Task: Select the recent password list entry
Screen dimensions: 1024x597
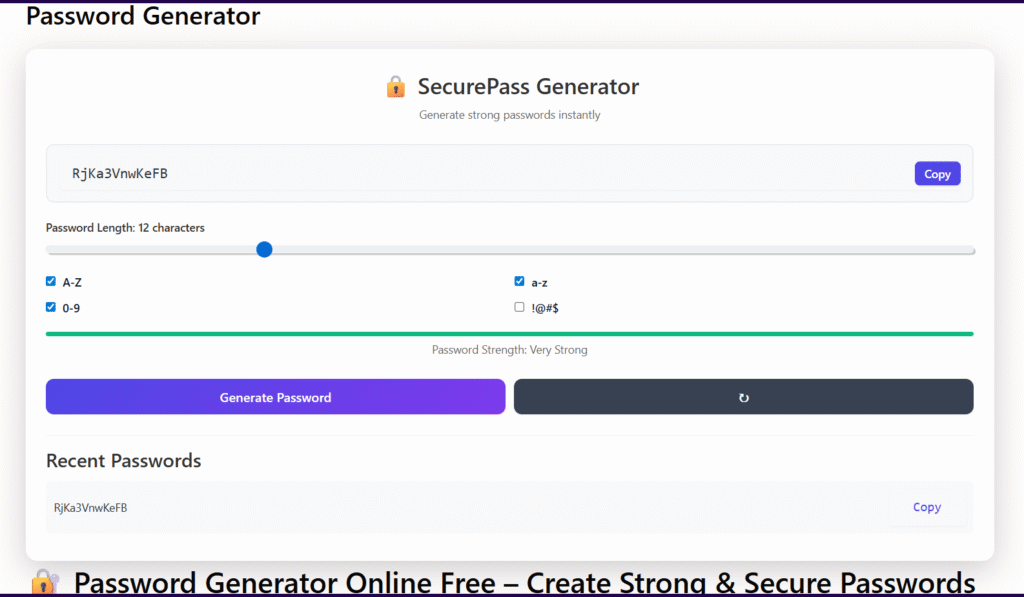Action: pos(300,507)
